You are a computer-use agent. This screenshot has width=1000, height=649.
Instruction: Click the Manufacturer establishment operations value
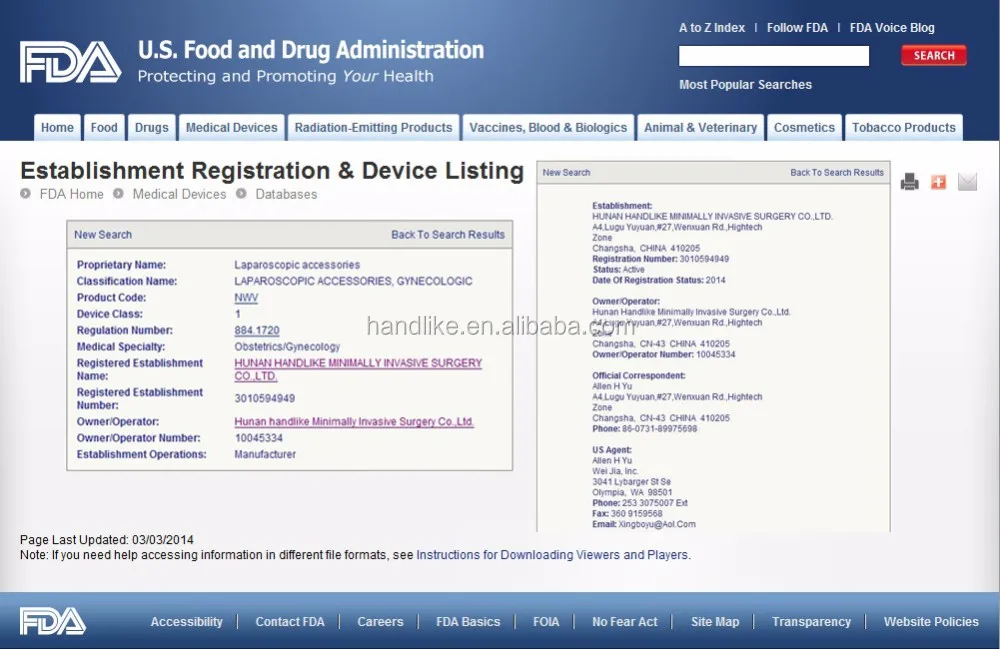265,455
